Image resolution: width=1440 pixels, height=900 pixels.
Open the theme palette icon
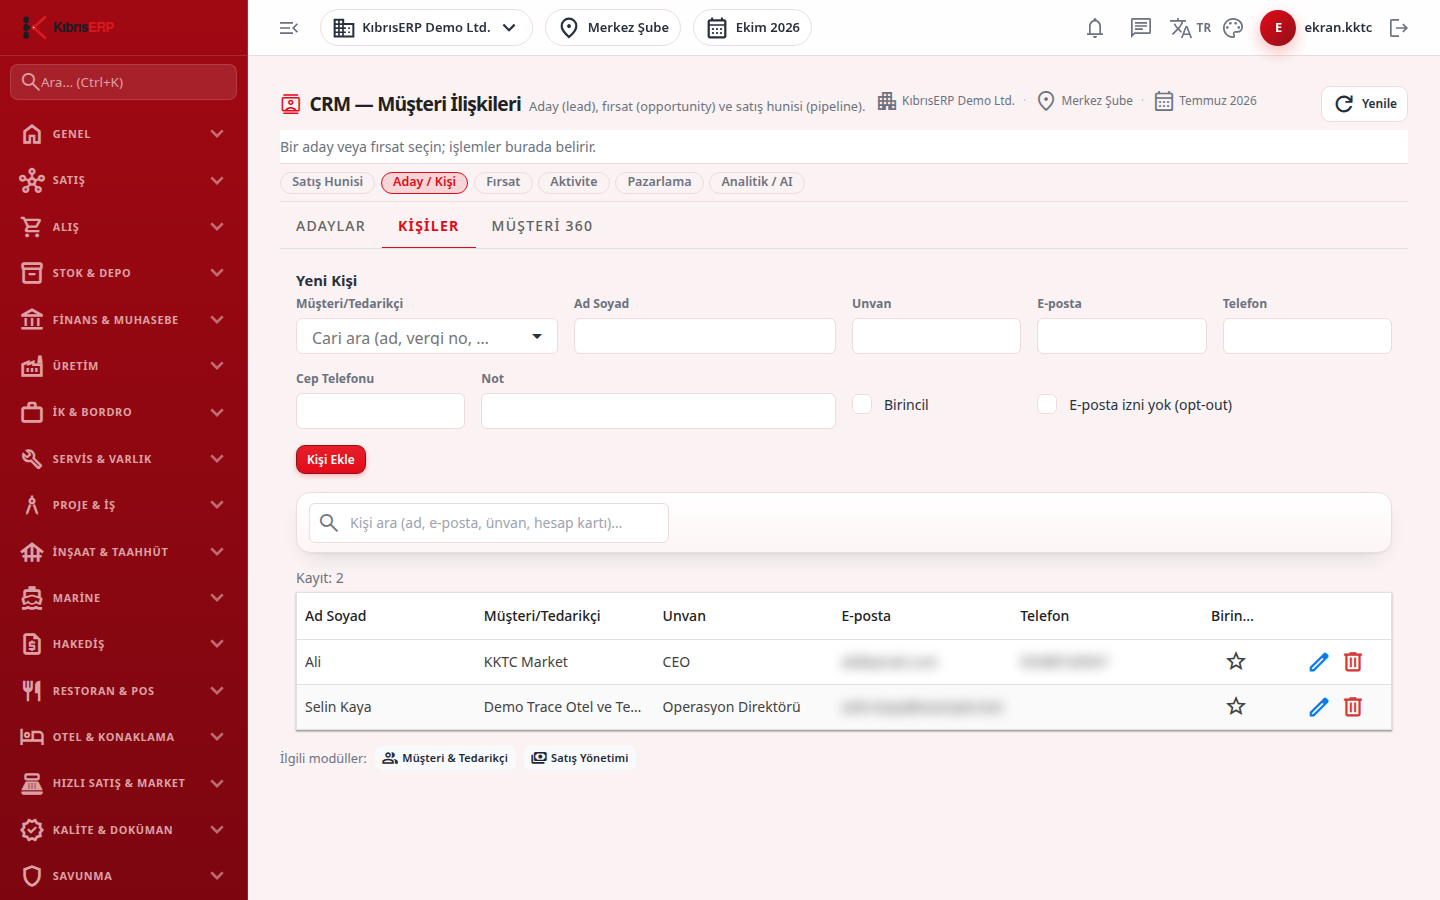coord(1233,28)
